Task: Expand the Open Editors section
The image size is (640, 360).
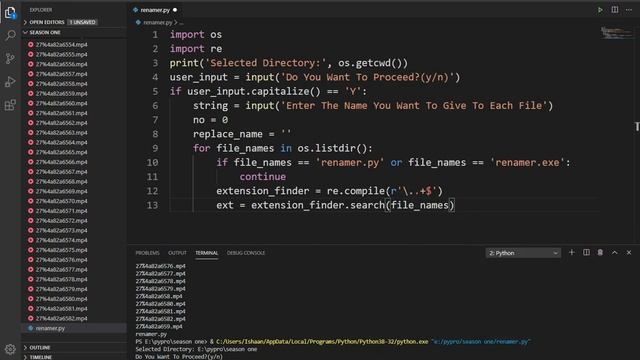Action: pos(47,22)
